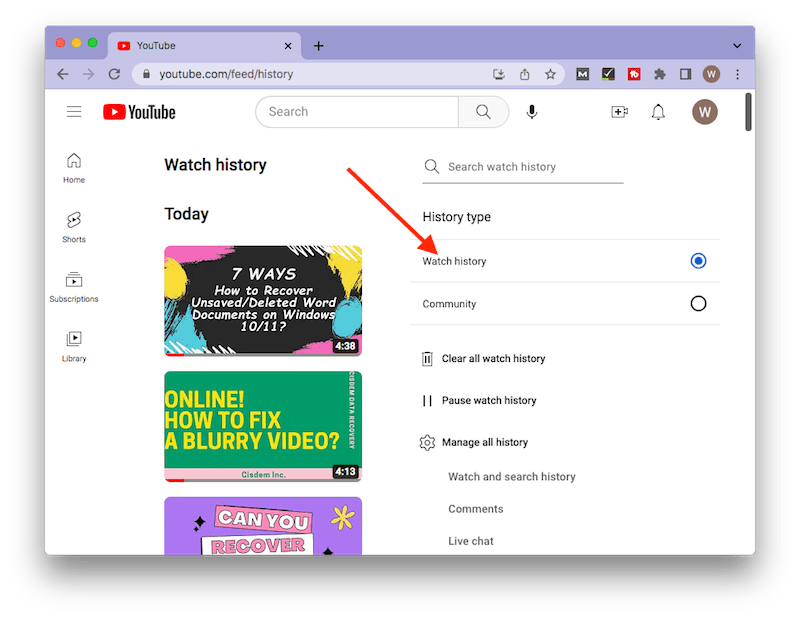Viewport: 800px width, 619px height.
Task: Open Watch and search history settings
Action: (511, 477)
